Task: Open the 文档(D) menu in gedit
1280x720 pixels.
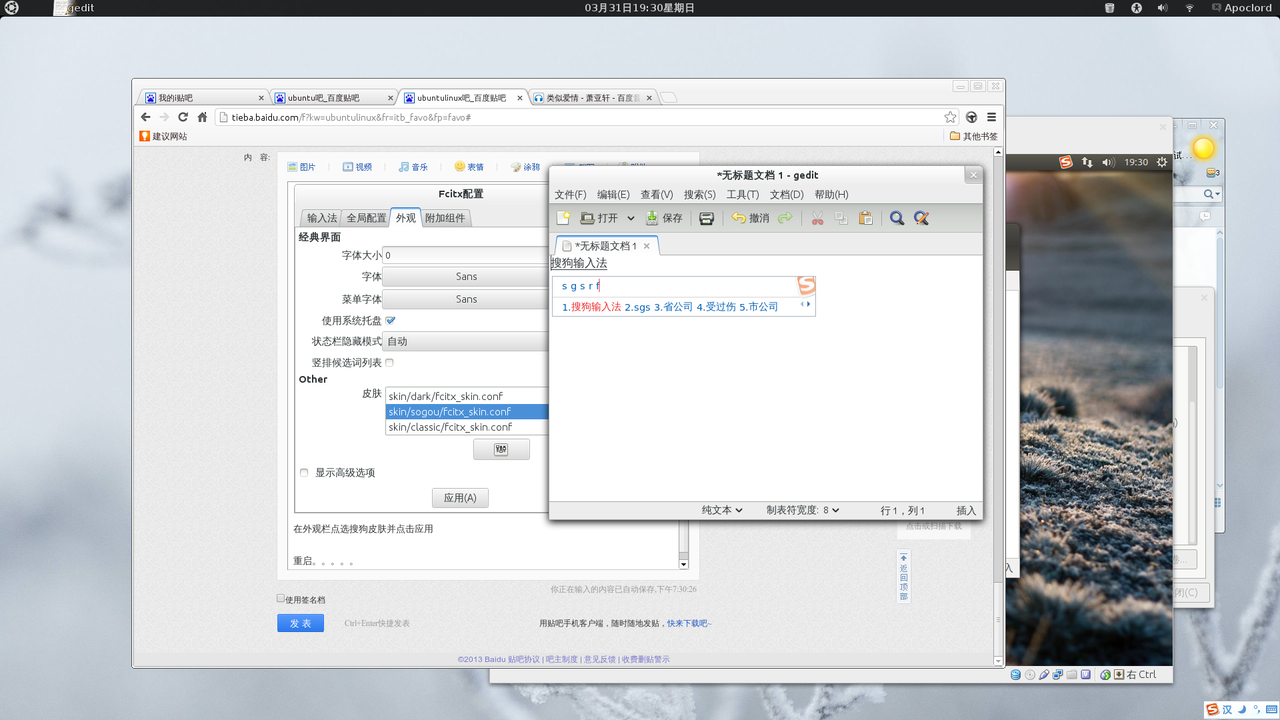Action: (787, 195)
